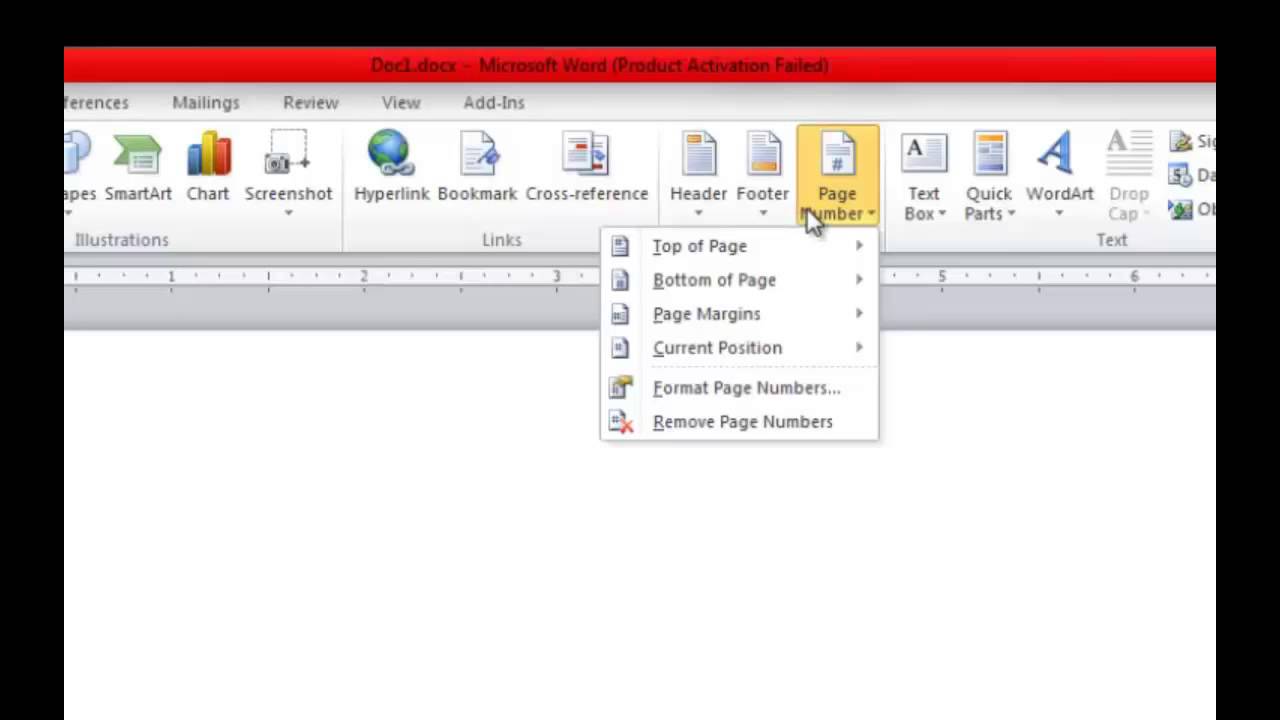Viewport: 1280px width, 720px height.
Task: Open Header dropdown arrow
Action: point(698,213)
